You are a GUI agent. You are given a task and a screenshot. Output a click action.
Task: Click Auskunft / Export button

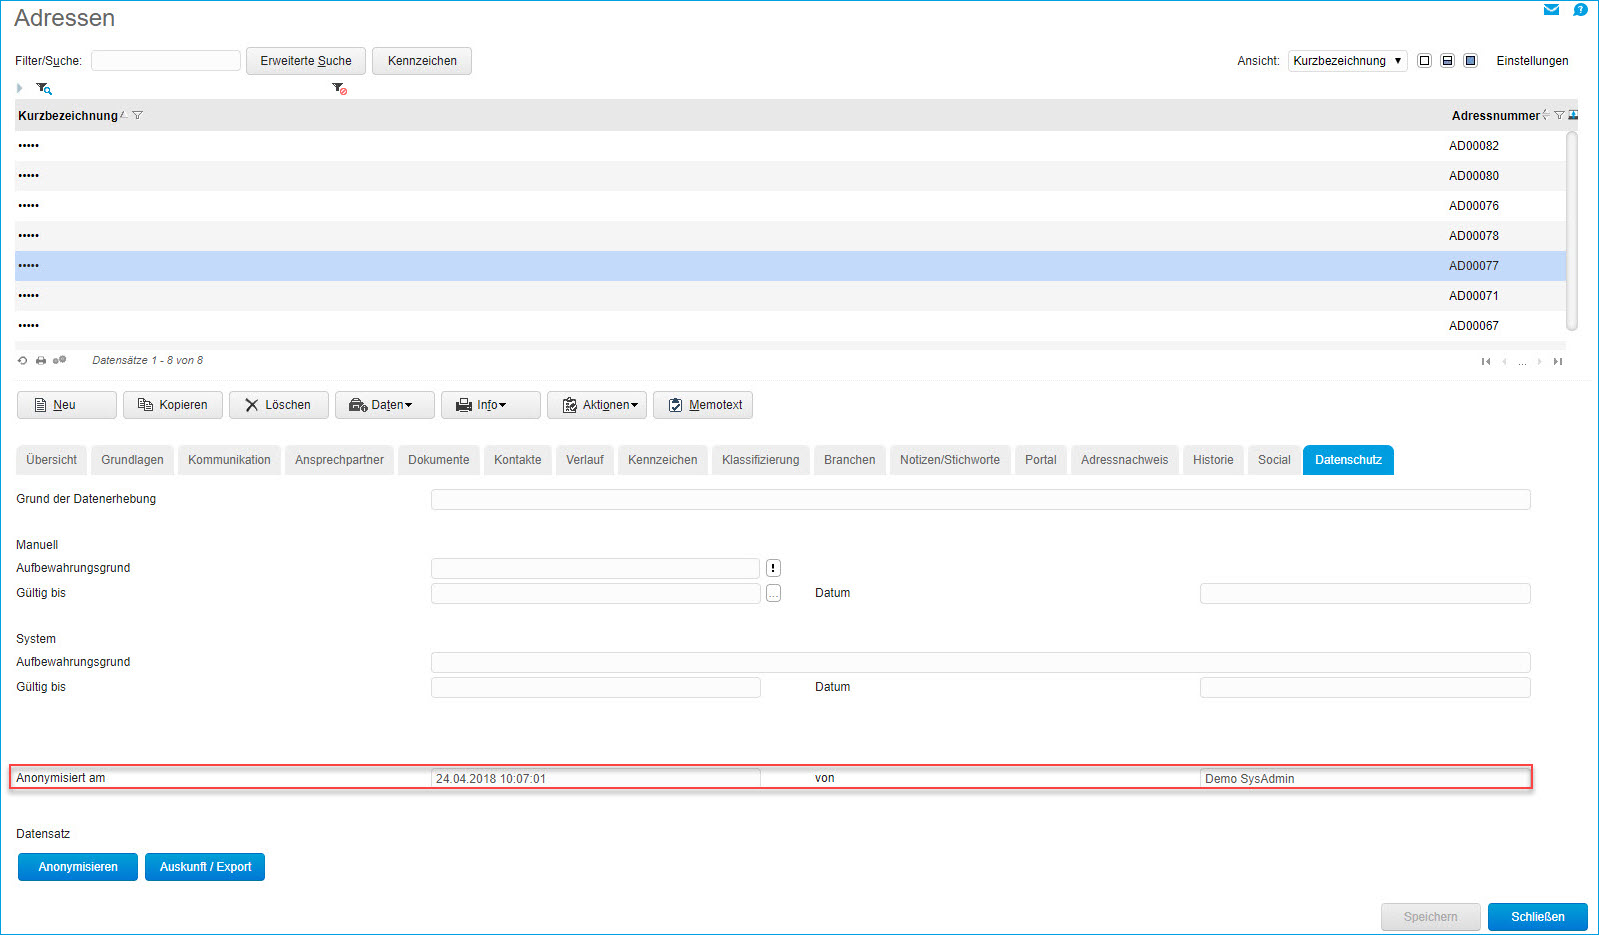(x=205, y=867)
